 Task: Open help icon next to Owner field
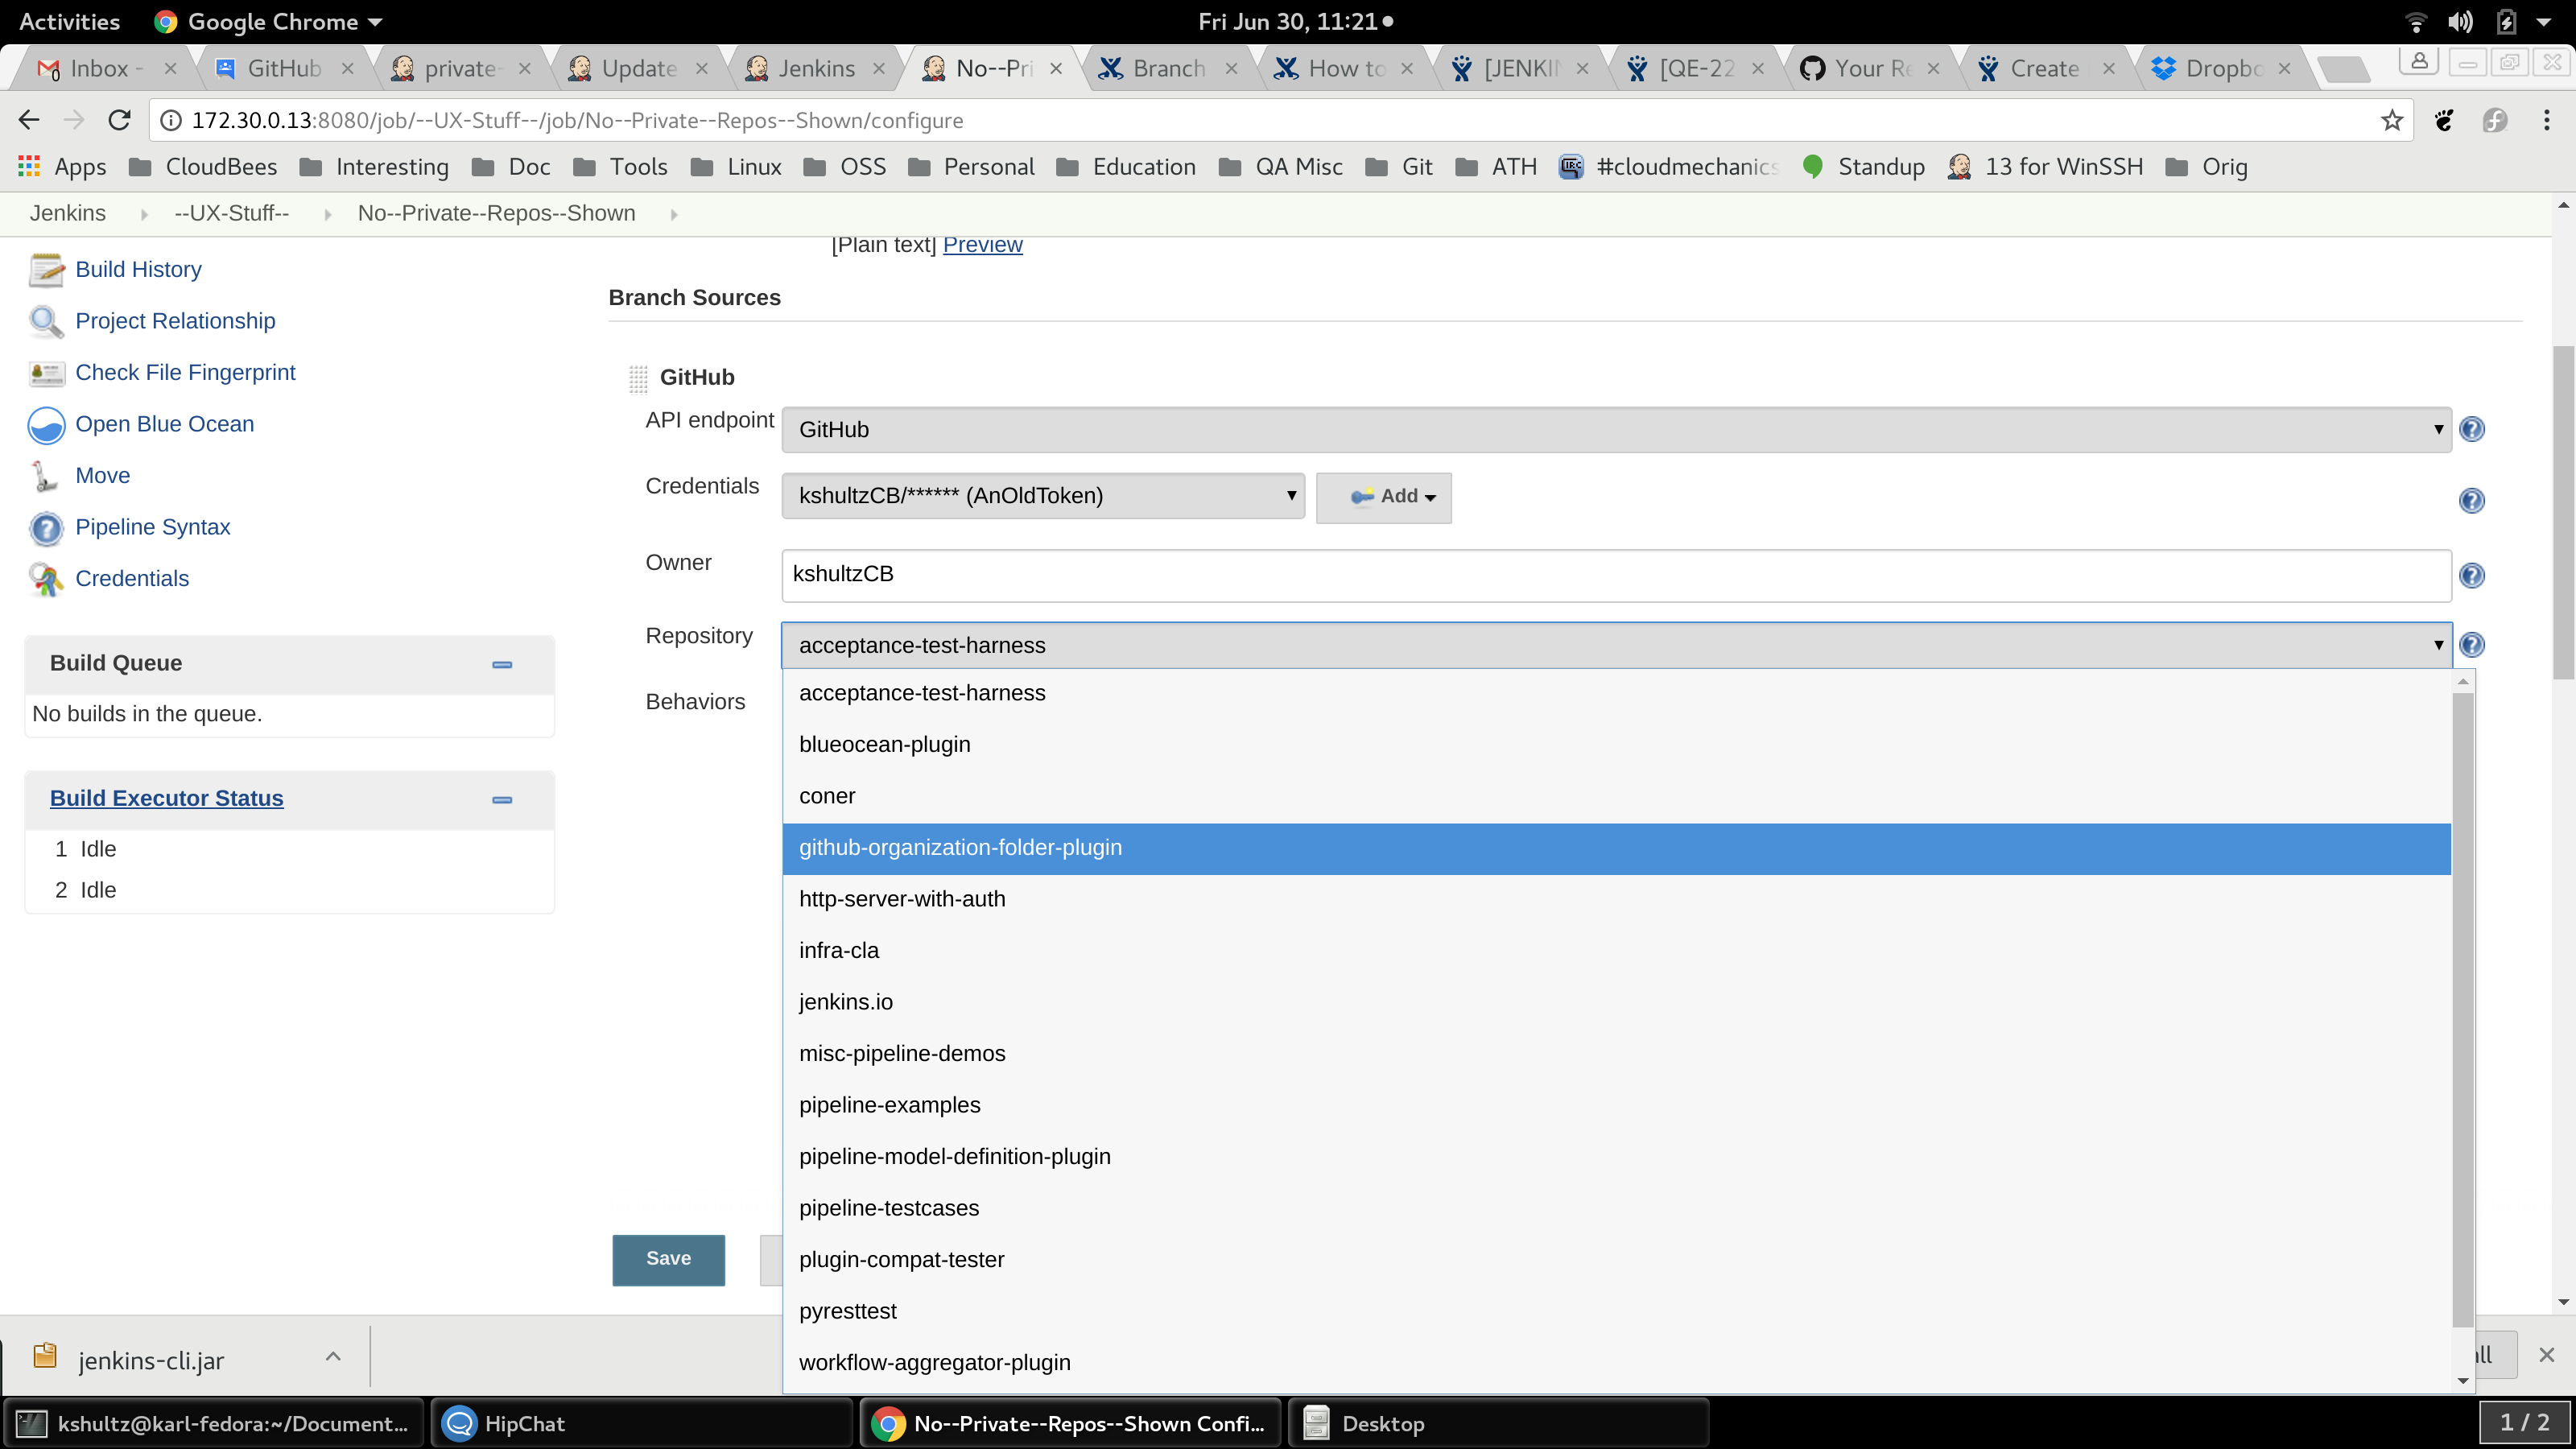point(2471,576)
